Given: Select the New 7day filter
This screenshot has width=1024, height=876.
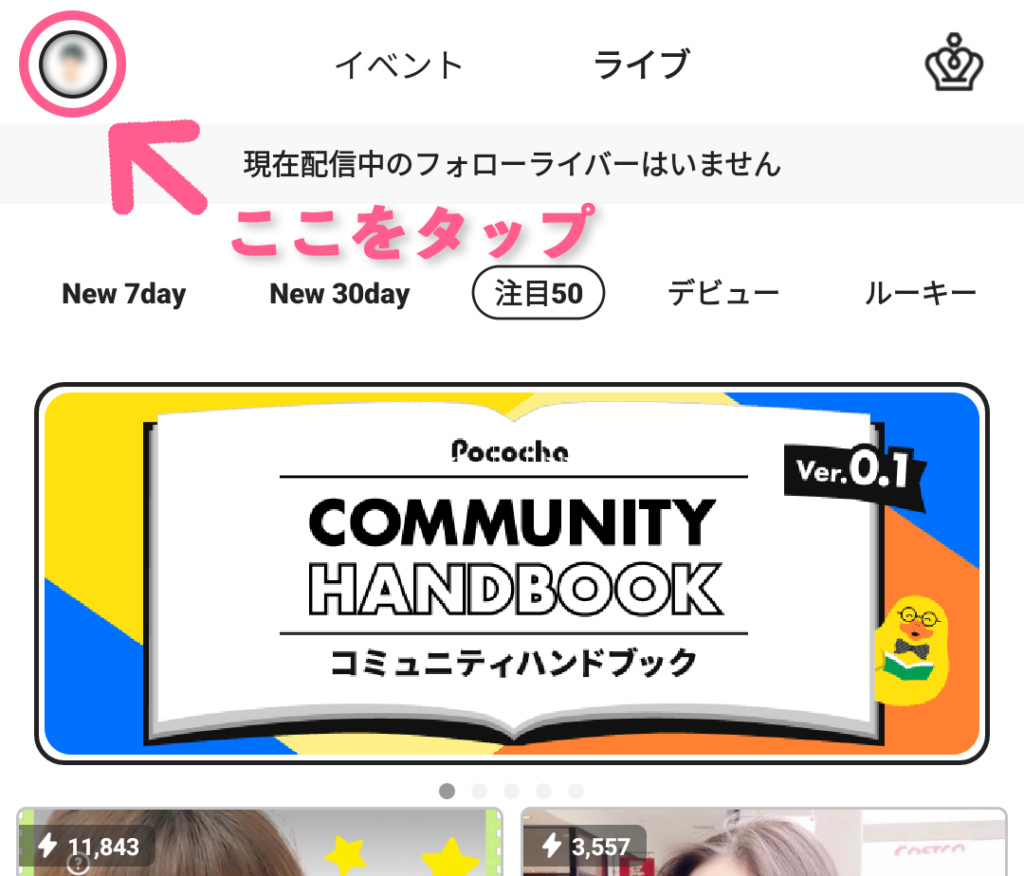Looking at the screenshot, I should point(124,294).
